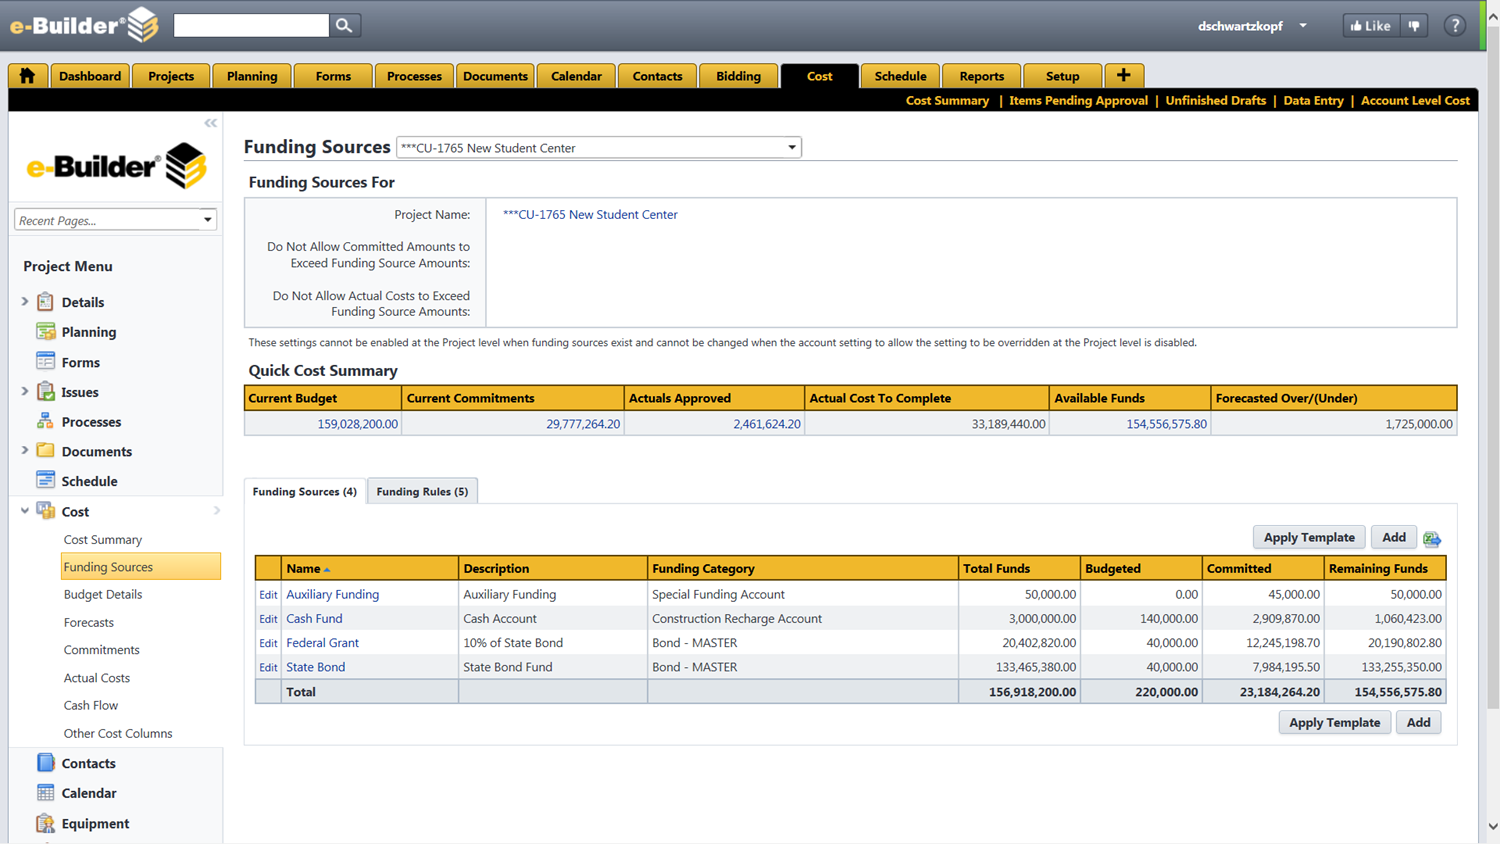Open the Setup tab
This screenshot has width=1500, height=844.
[1063, 76]
